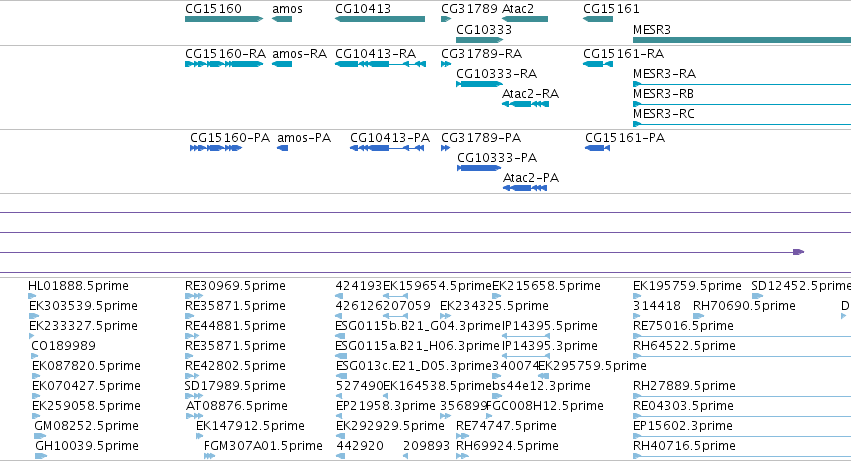Click the CG10333-PA protein label
Viewport: 851px width, 461px height.
click(497, 158)
